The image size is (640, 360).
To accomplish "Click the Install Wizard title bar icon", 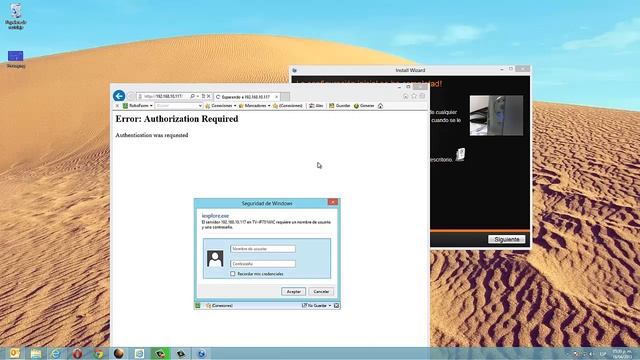I will coord(294,70).
